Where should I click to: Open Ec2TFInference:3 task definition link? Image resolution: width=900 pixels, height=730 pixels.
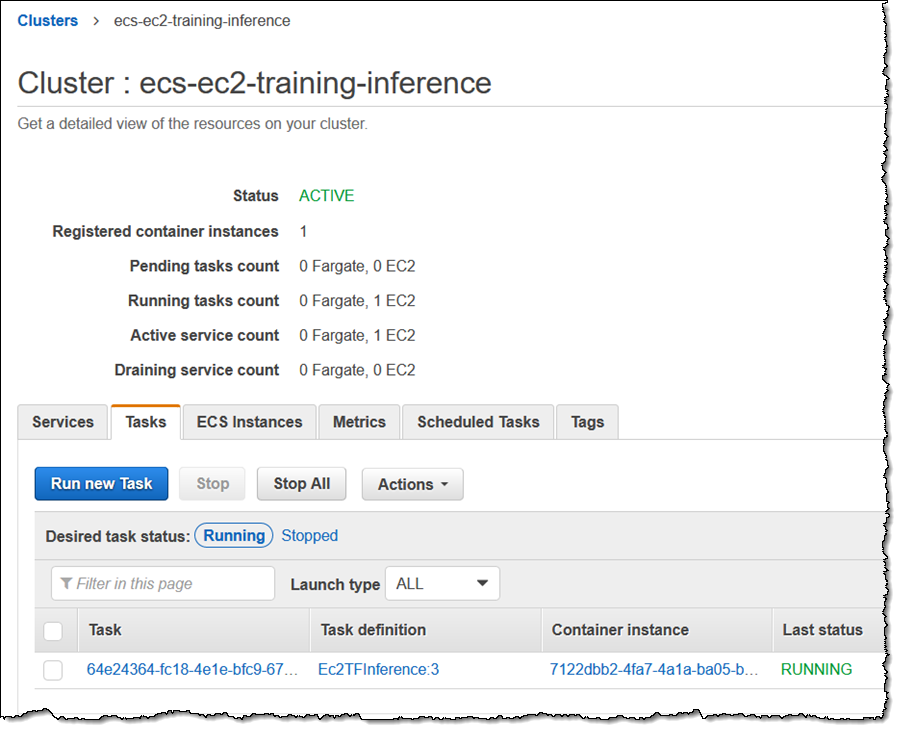[x=378, y=670]
